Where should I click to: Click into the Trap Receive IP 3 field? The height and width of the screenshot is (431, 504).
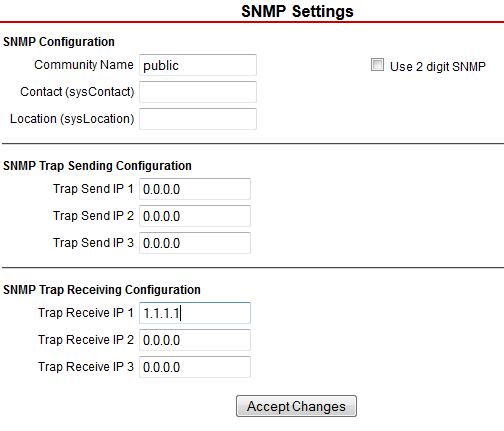coord(195,367)
